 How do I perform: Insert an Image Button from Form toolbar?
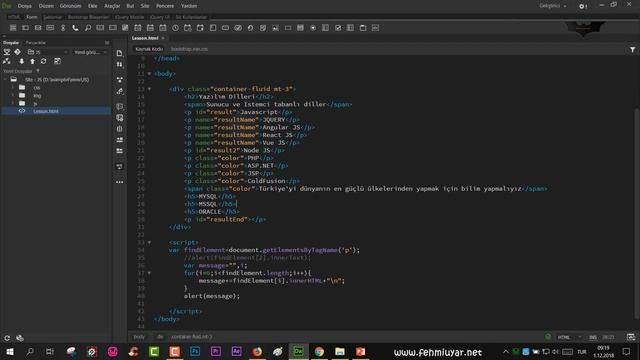coord(276,28)
